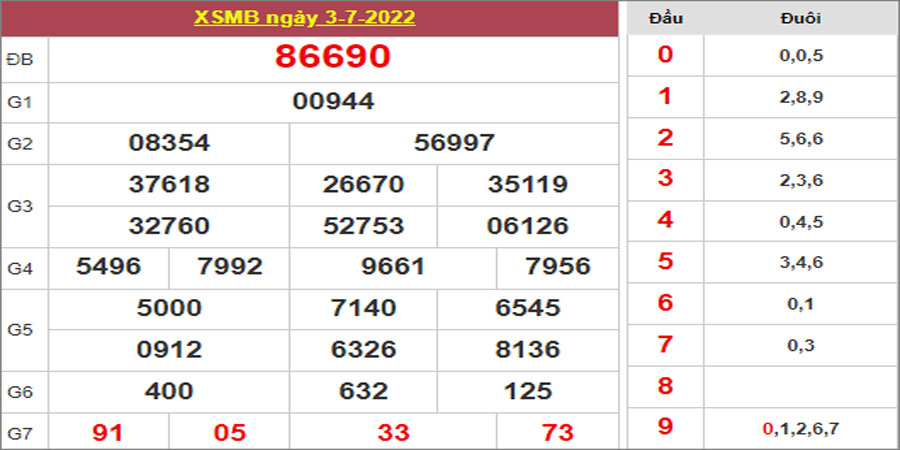Click the G3 row label
This screenshot has height=450, width=900.
18,206
